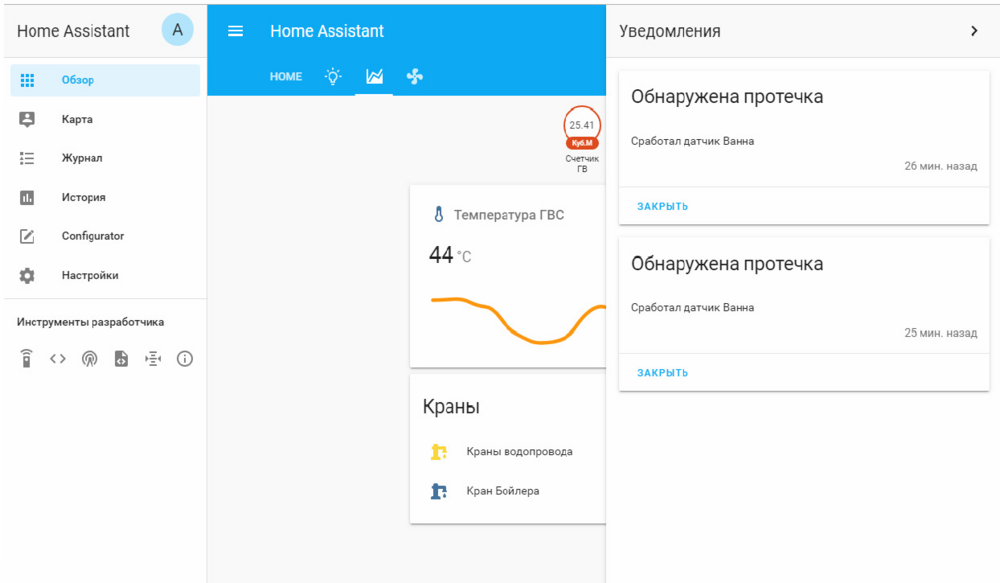1000x583 pixels.
Task: Click the 44 °C temperature value
Action: [450, 255]
